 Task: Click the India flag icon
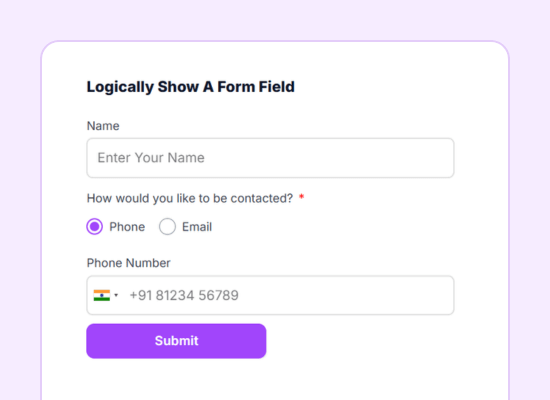[102, 295]
